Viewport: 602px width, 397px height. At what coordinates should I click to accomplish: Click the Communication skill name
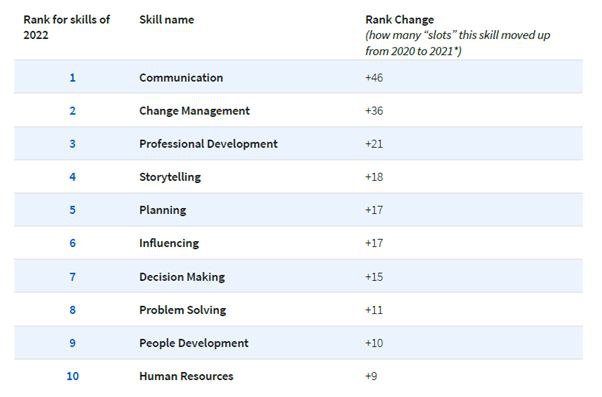point(181,78)
